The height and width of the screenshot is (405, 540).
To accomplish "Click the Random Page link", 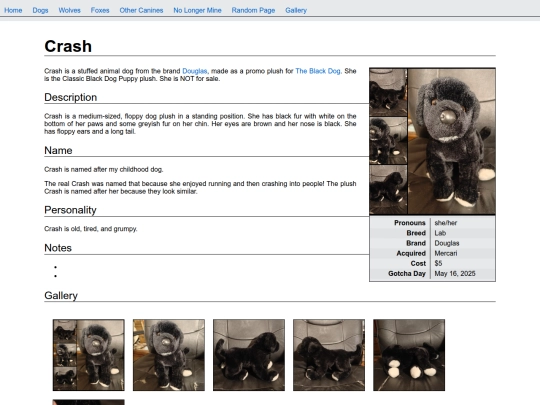I will [x=253, y=10].
